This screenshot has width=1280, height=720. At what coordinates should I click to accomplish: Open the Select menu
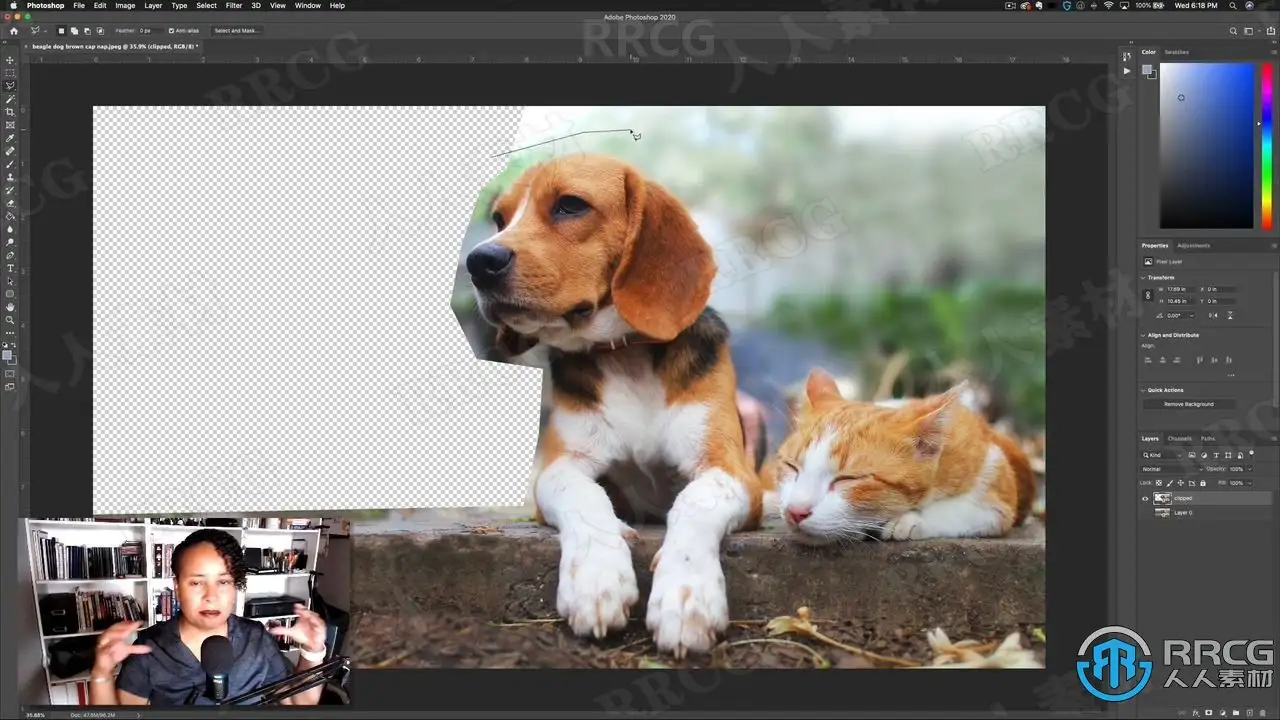point(207,6)
